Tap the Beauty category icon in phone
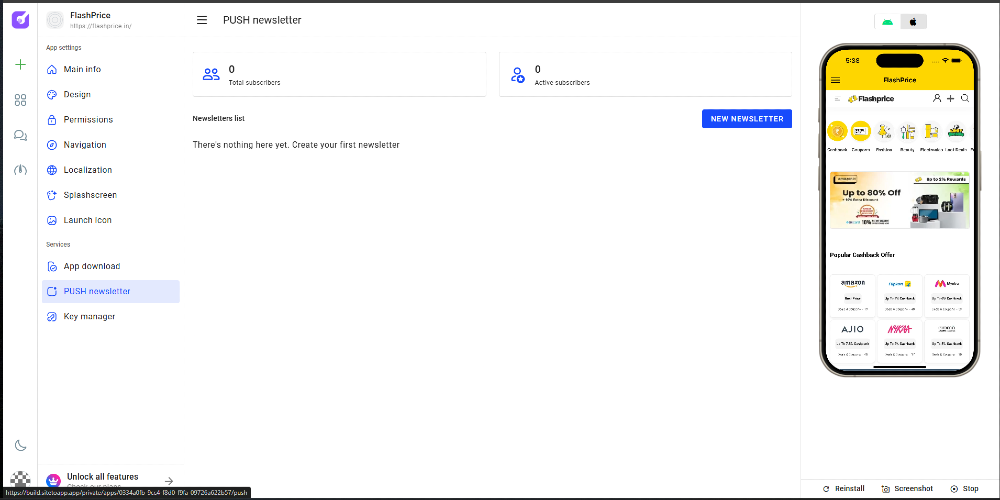1000x500 pixels. tap(908, 131)
